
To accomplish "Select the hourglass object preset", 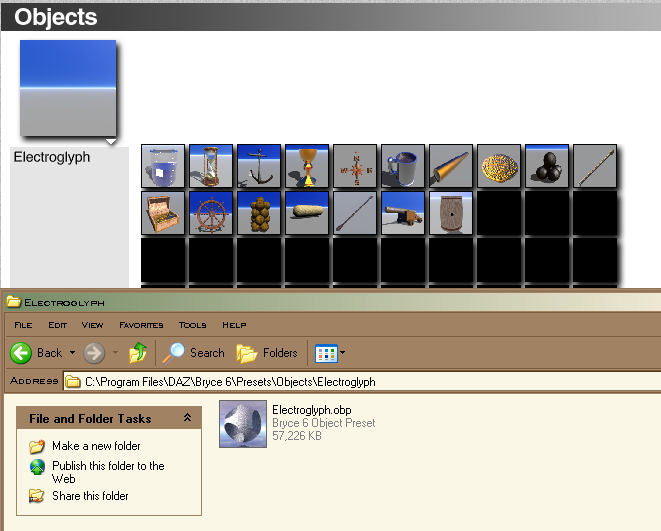I will (211, 166).
